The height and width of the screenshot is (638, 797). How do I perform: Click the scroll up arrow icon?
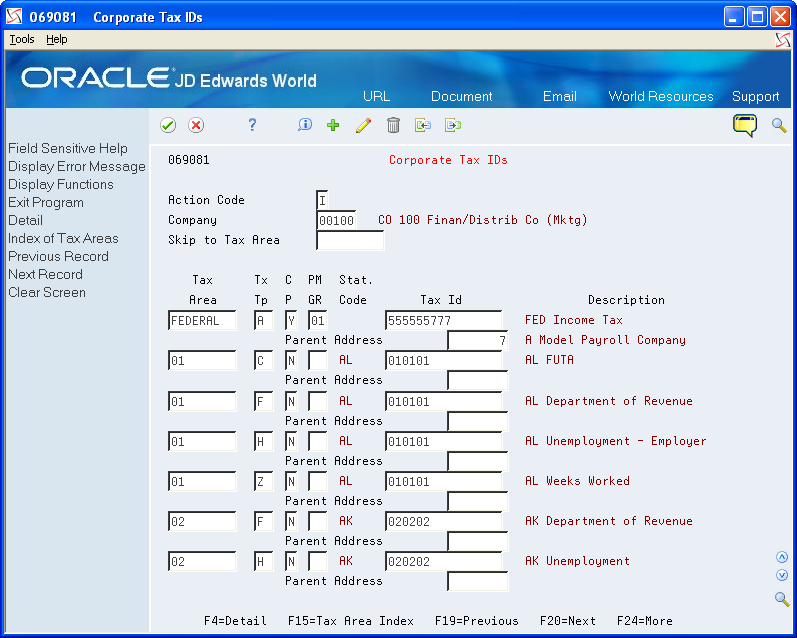click(782, 557)
